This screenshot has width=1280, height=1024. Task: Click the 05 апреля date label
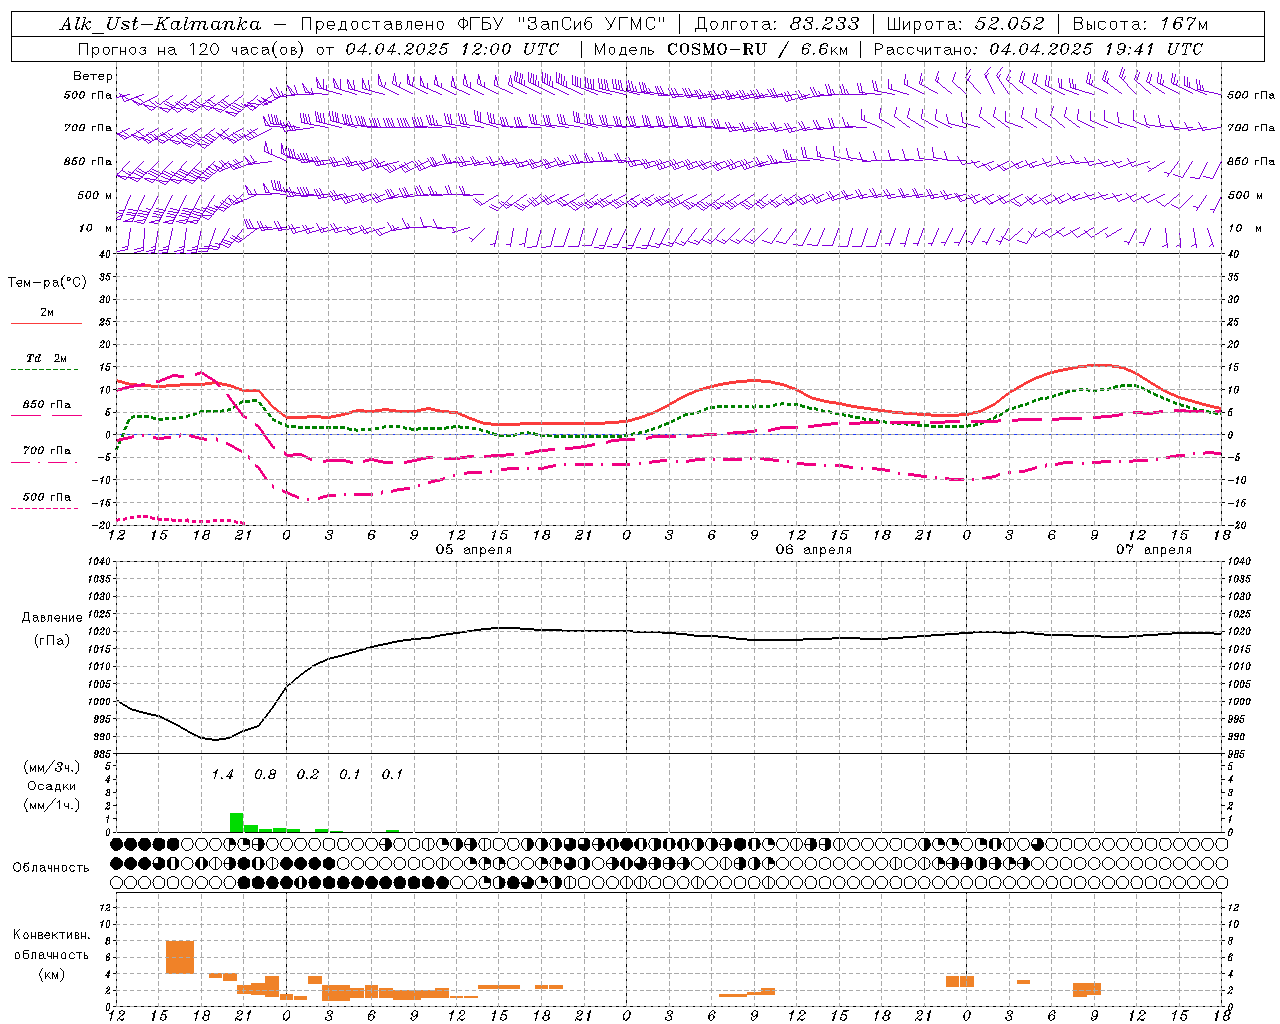point(473,550)
